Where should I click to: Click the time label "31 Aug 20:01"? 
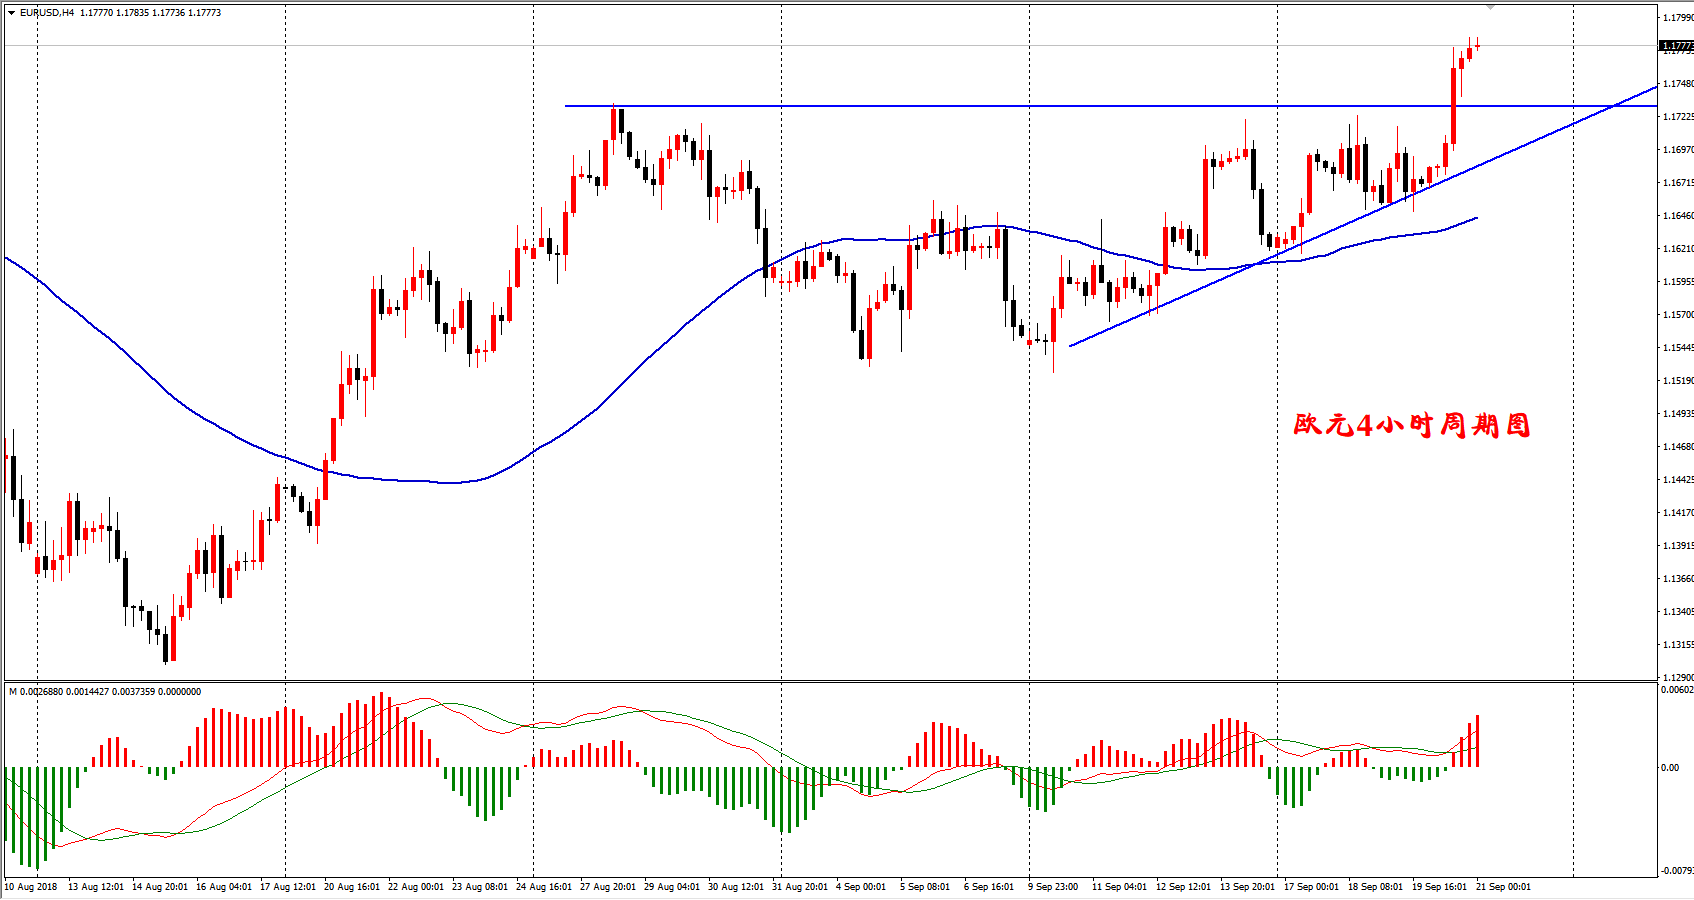point(800,887)
